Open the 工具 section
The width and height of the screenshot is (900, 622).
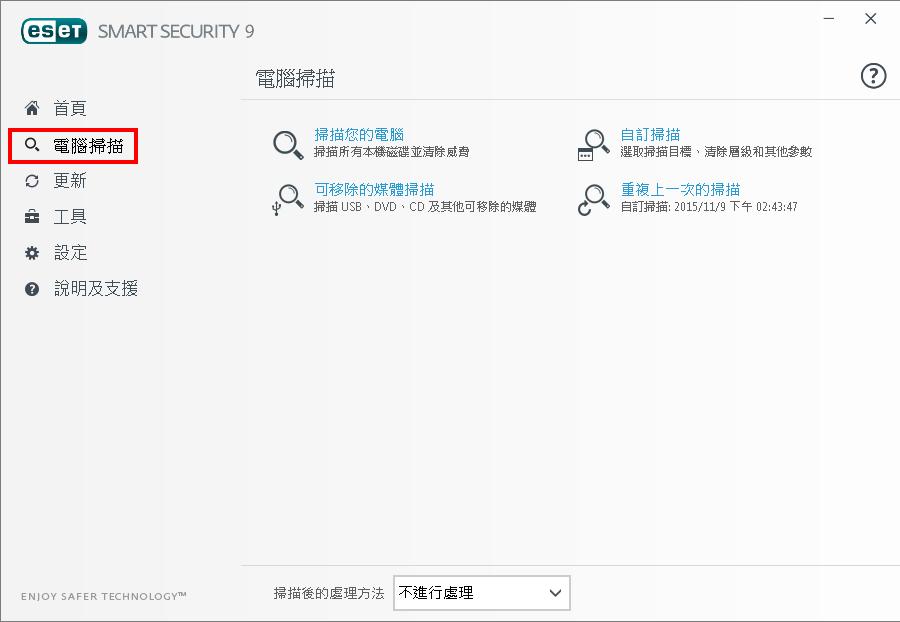[x=70, y=217]
